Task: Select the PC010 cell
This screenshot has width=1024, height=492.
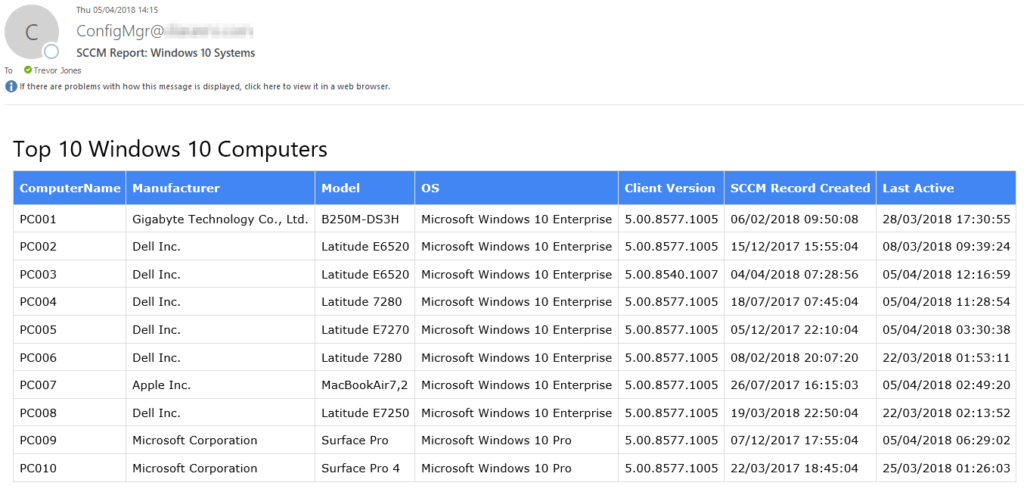Action: point(70,468)
